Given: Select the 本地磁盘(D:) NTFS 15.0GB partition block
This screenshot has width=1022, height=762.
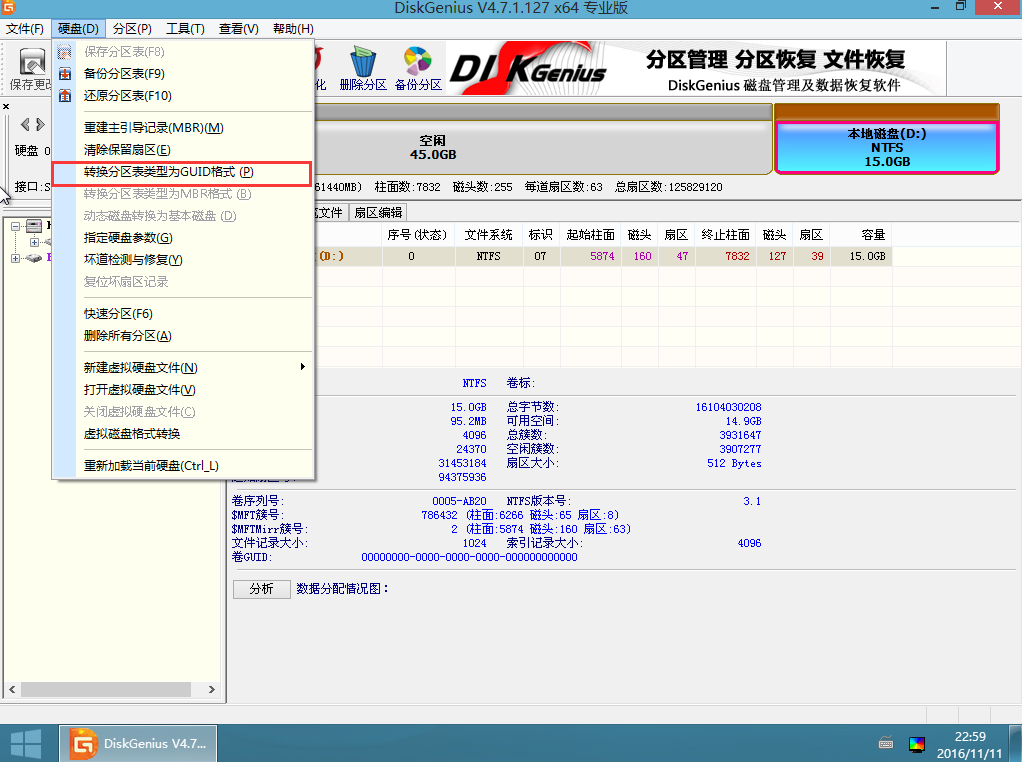Looking at the screenshot, I should 886,148.
